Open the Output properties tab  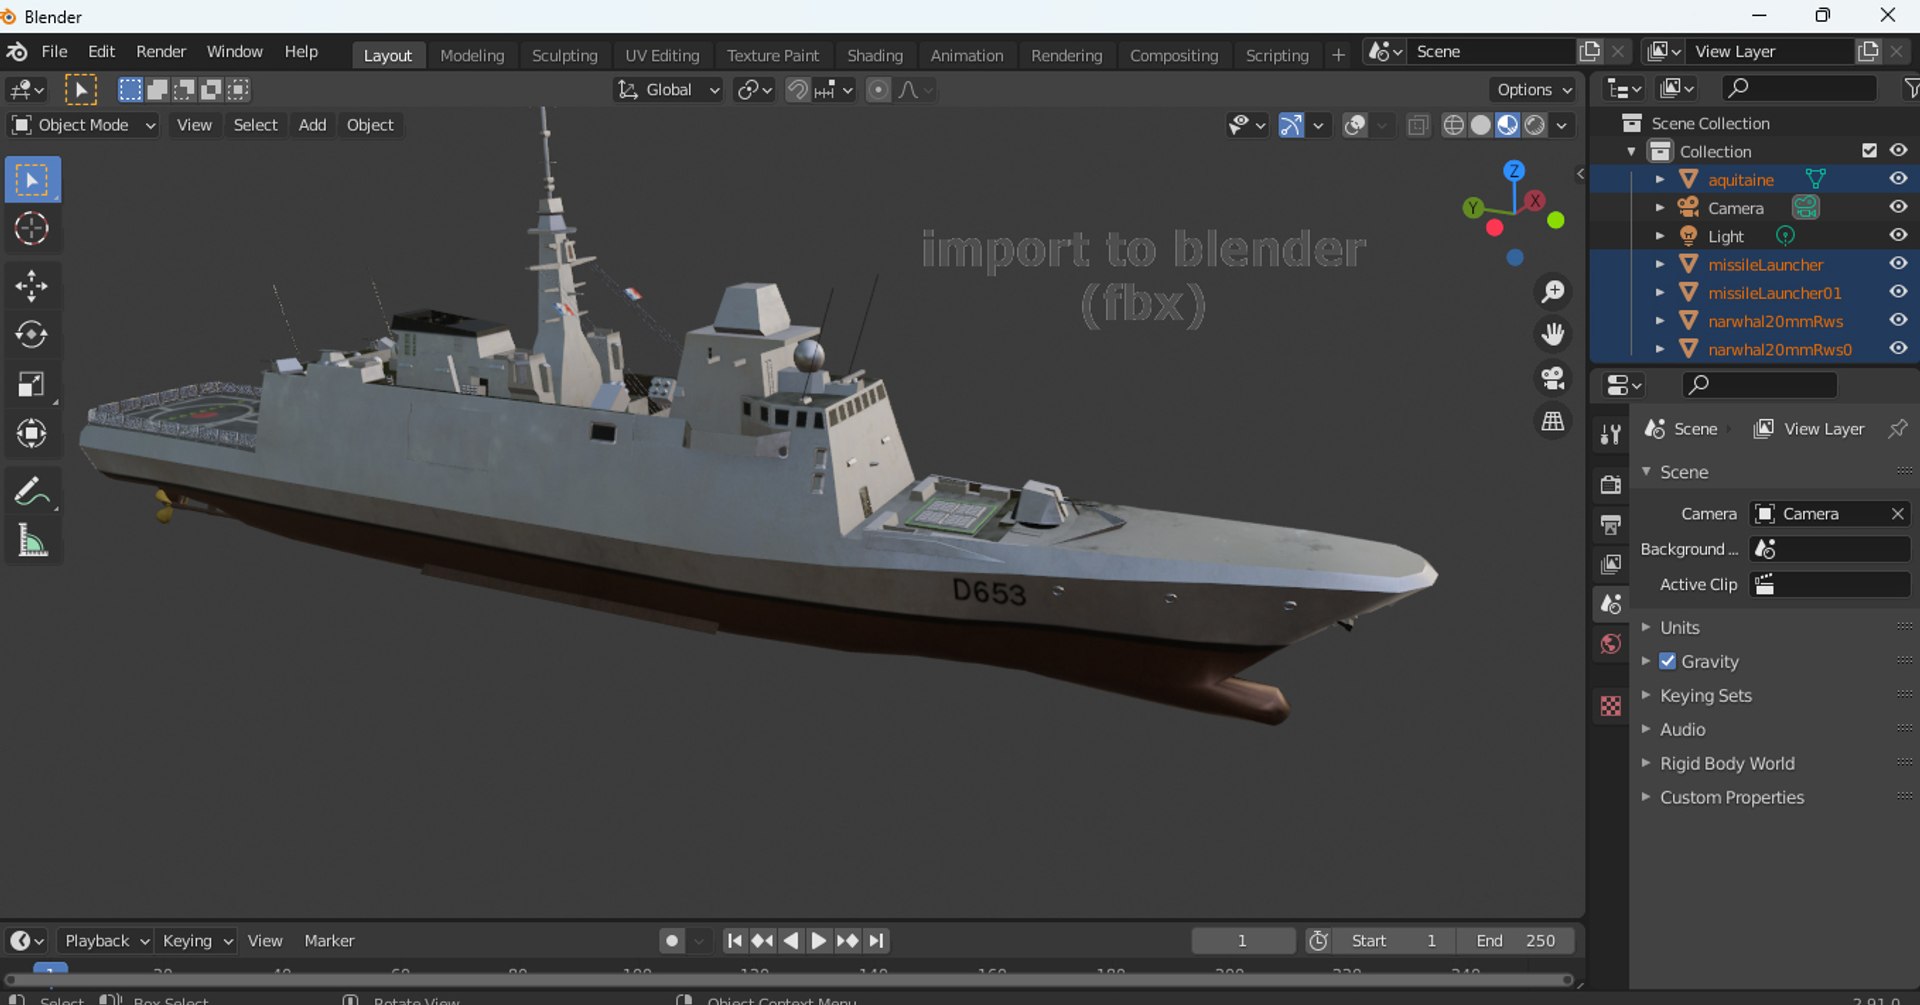(1610, 525)
